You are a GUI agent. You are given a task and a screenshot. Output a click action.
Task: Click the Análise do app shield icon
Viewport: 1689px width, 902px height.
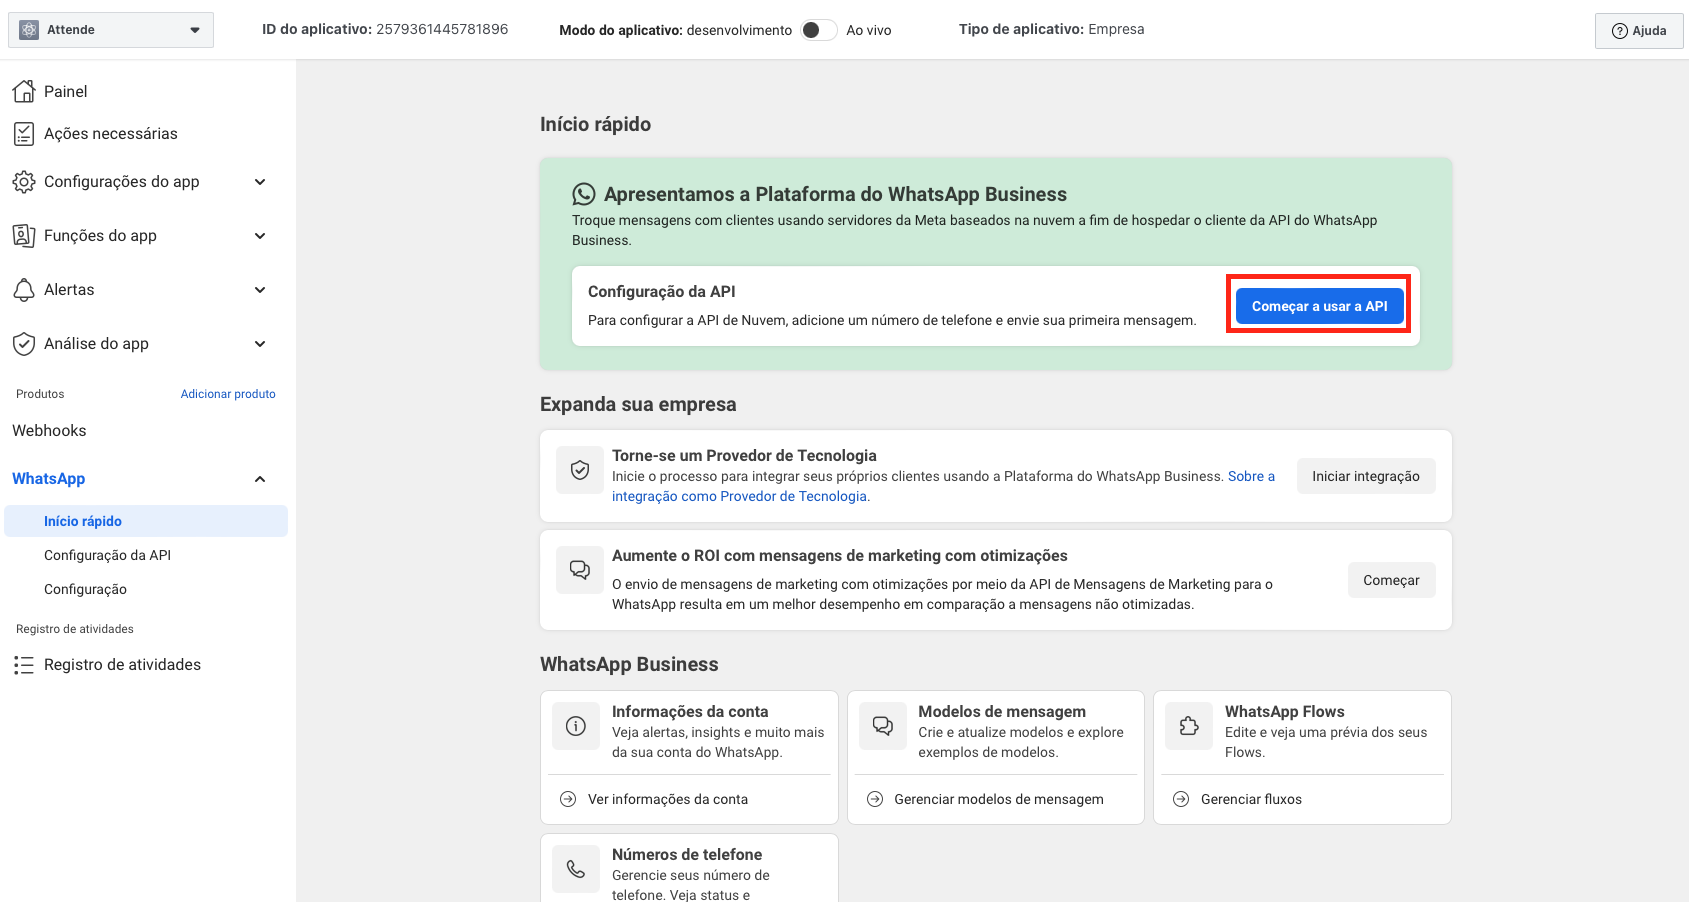click(24, 343)
